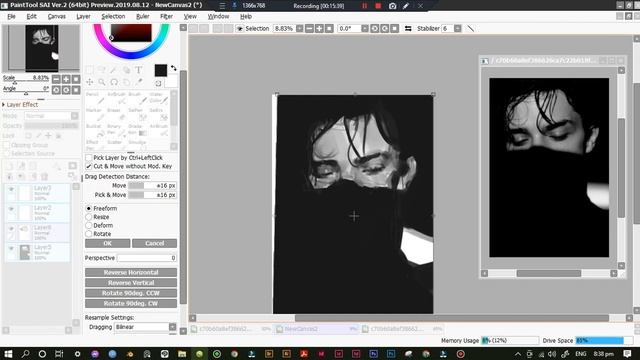Hide Layer7 using its eye icon

point(11,189)
